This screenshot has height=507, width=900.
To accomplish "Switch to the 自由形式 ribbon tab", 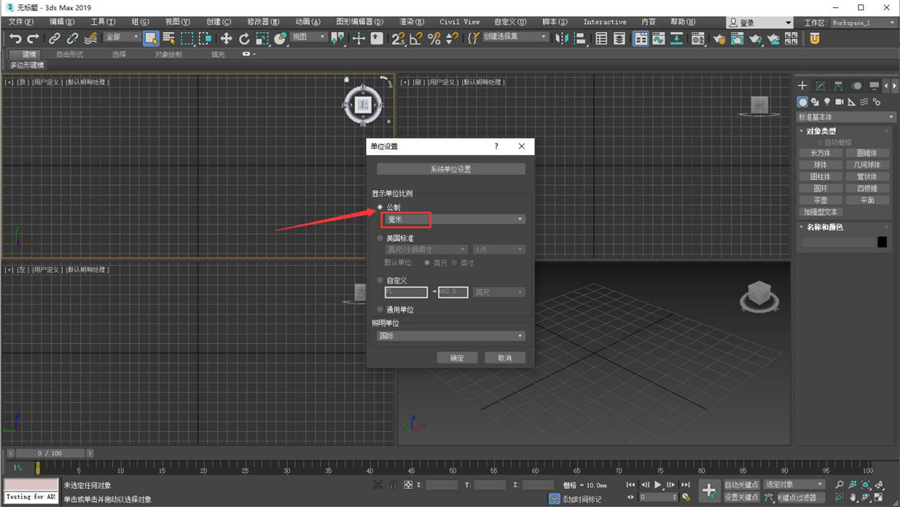I will pos(69,55).
